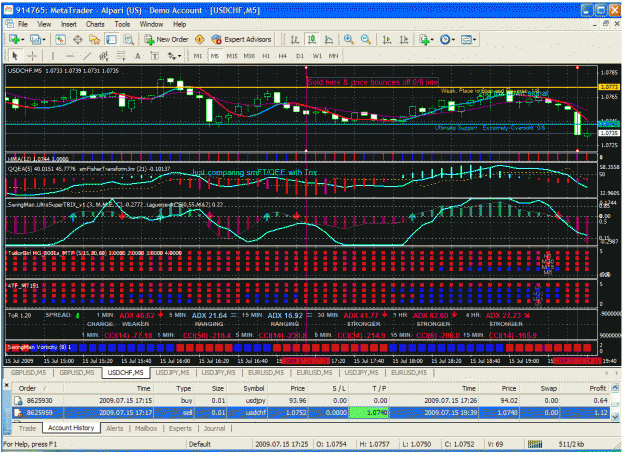Open the Templates icon
The image size is (625, 452).
[x=466, y=39]
